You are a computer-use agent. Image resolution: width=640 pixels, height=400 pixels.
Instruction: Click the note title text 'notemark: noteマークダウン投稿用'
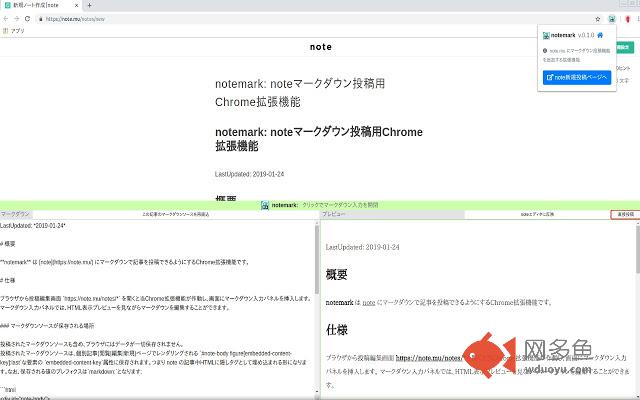click(300, 84)
